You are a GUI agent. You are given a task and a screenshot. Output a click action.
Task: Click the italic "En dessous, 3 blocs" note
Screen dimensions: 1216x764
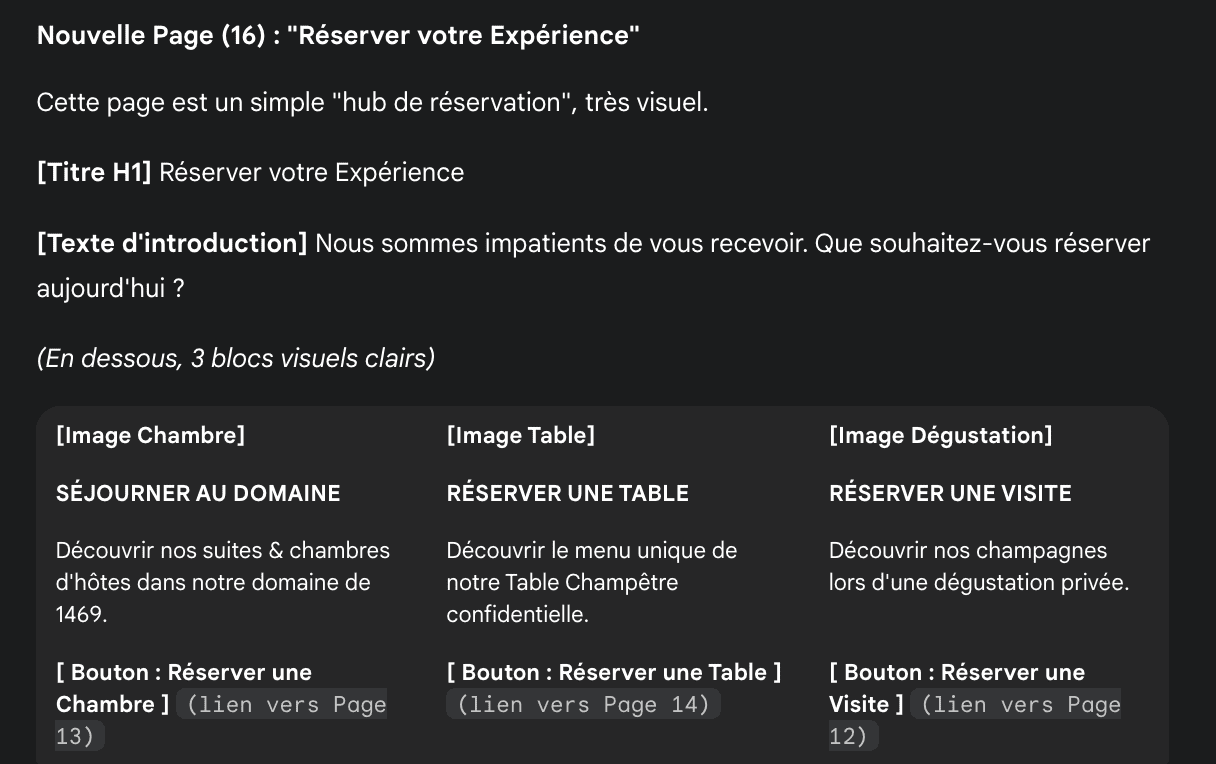[236, 358]
